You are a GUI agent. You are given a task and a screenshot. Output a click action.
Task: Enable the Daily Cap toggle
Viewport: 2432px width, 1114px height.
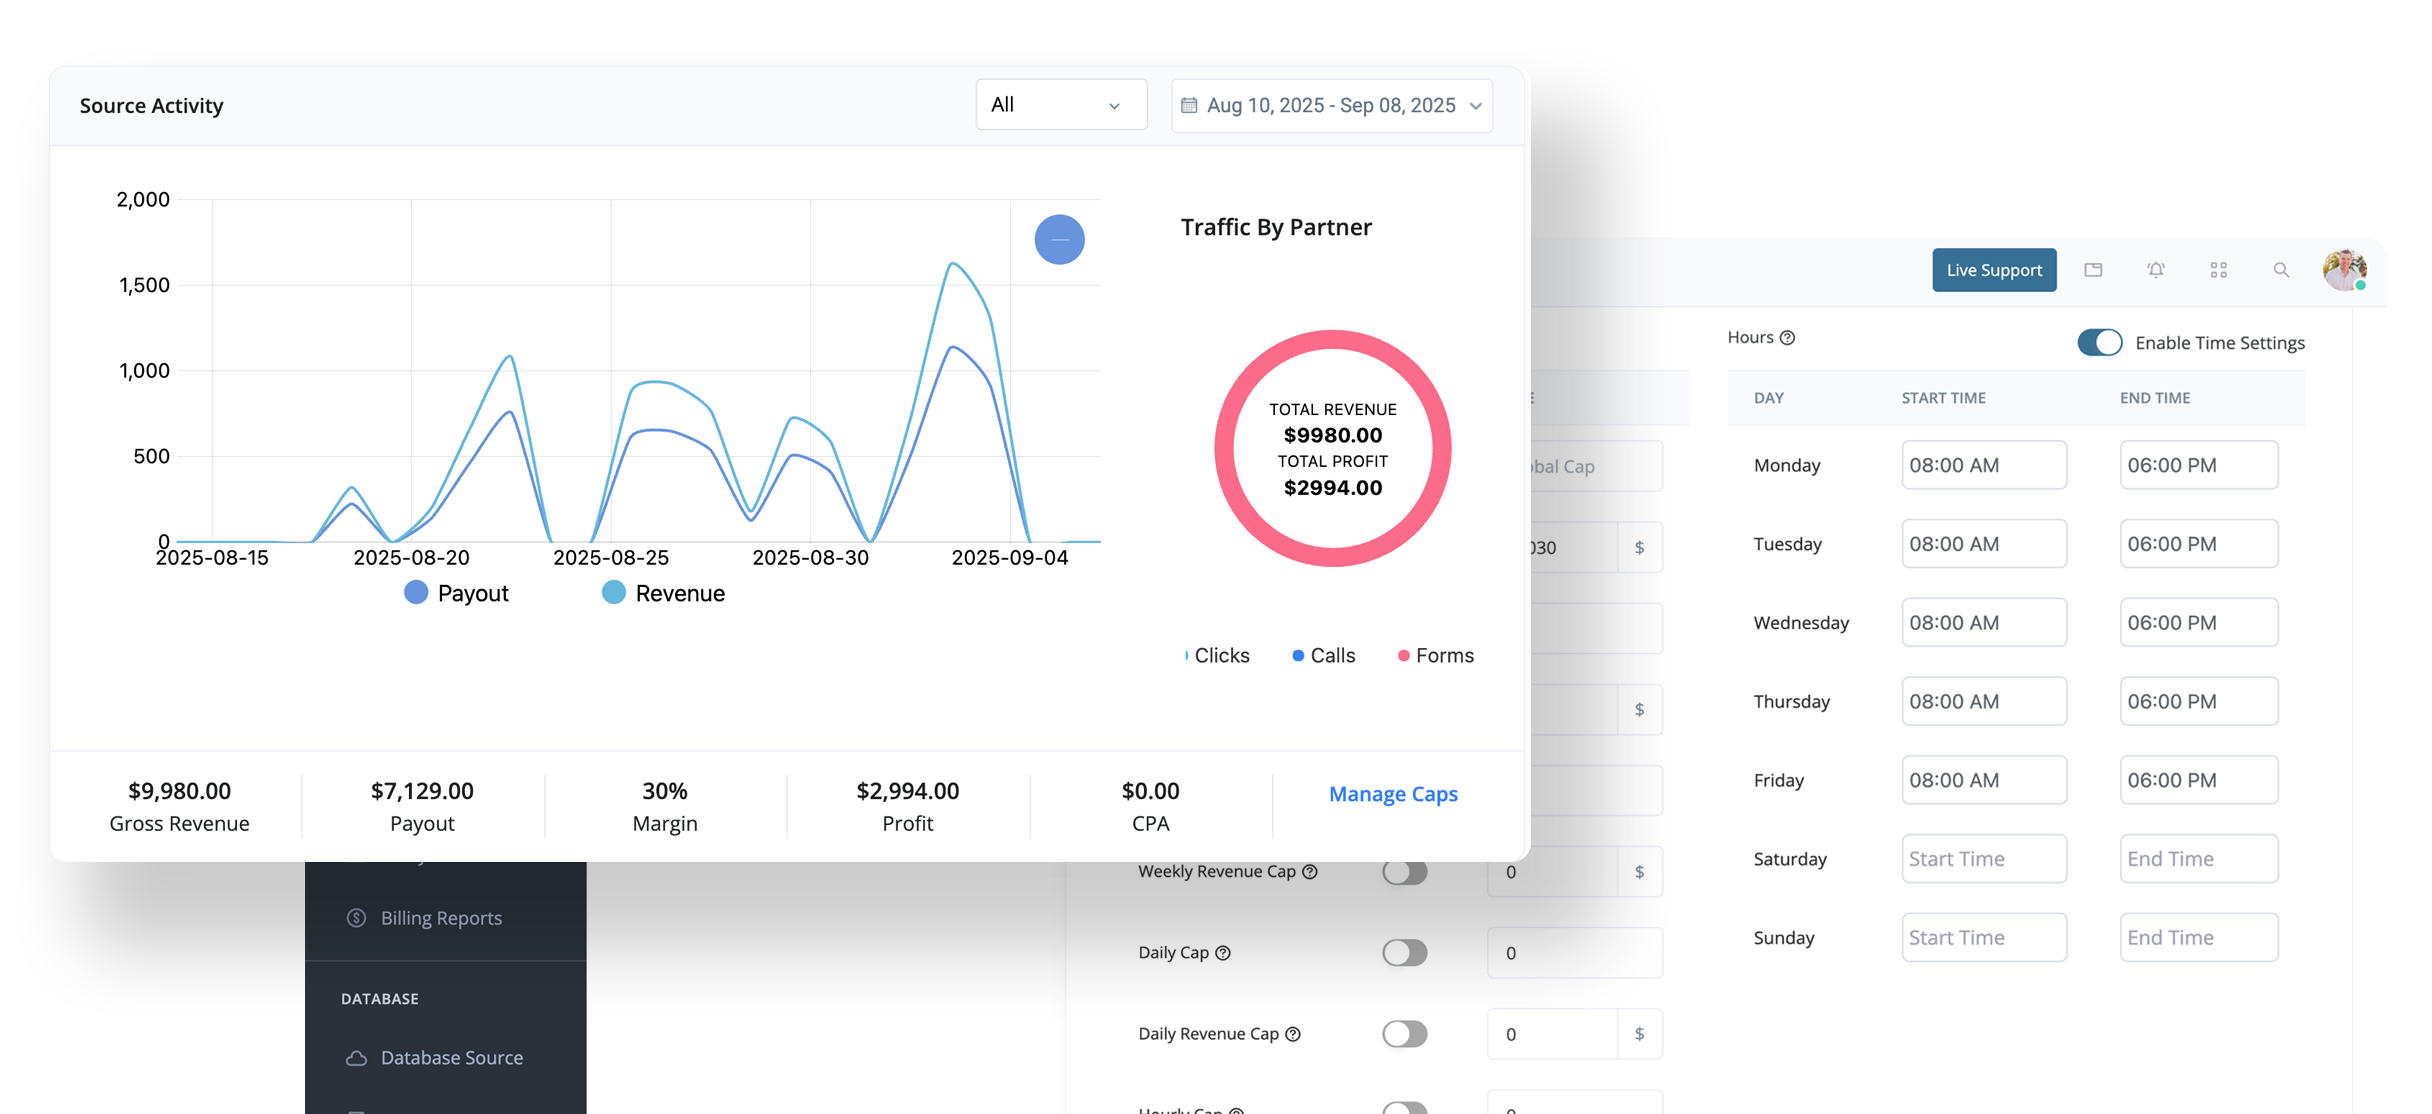tap(1405, 952)
